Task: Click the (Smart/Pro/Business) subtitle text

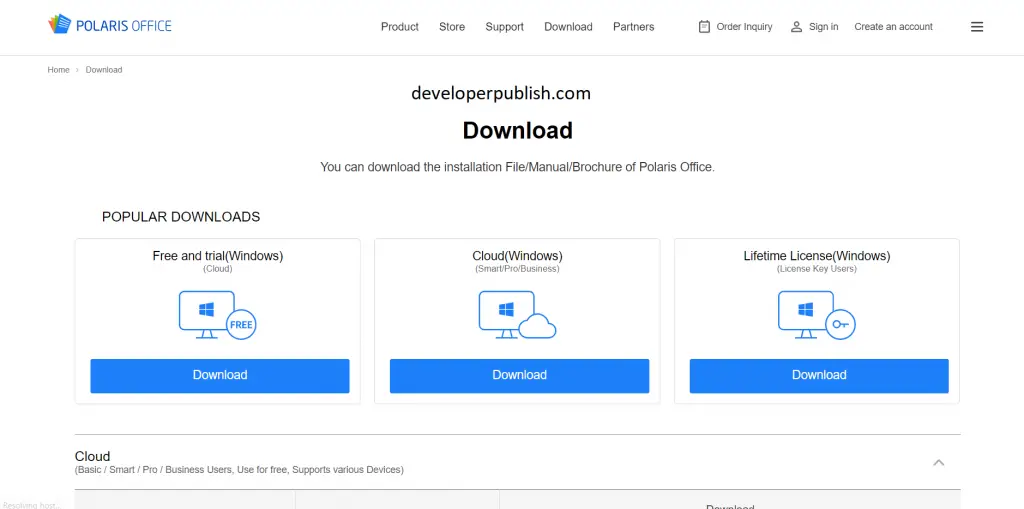Action: click(517, 269)
